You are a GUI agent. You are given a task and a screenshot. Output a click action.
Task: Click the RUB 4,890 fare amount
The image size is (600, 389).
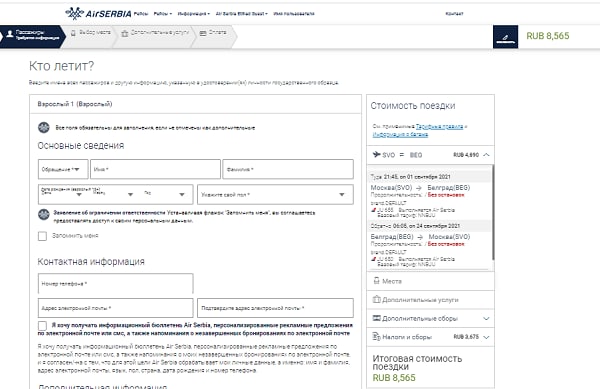[x=466, y=155]
